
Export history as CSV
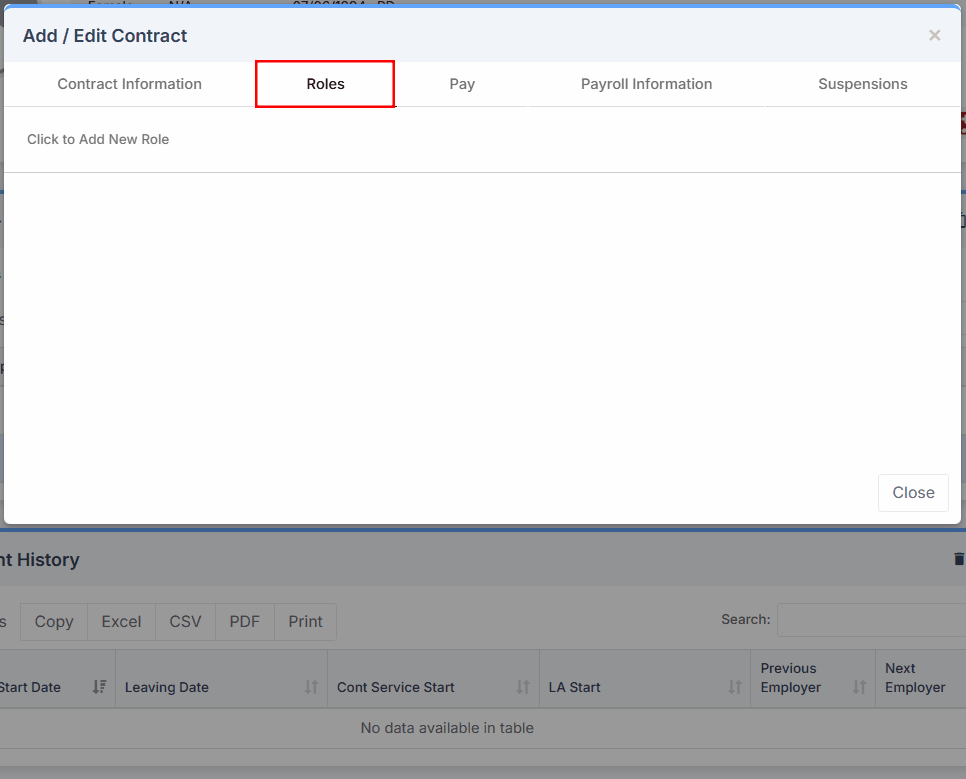[x=184, y=621]
